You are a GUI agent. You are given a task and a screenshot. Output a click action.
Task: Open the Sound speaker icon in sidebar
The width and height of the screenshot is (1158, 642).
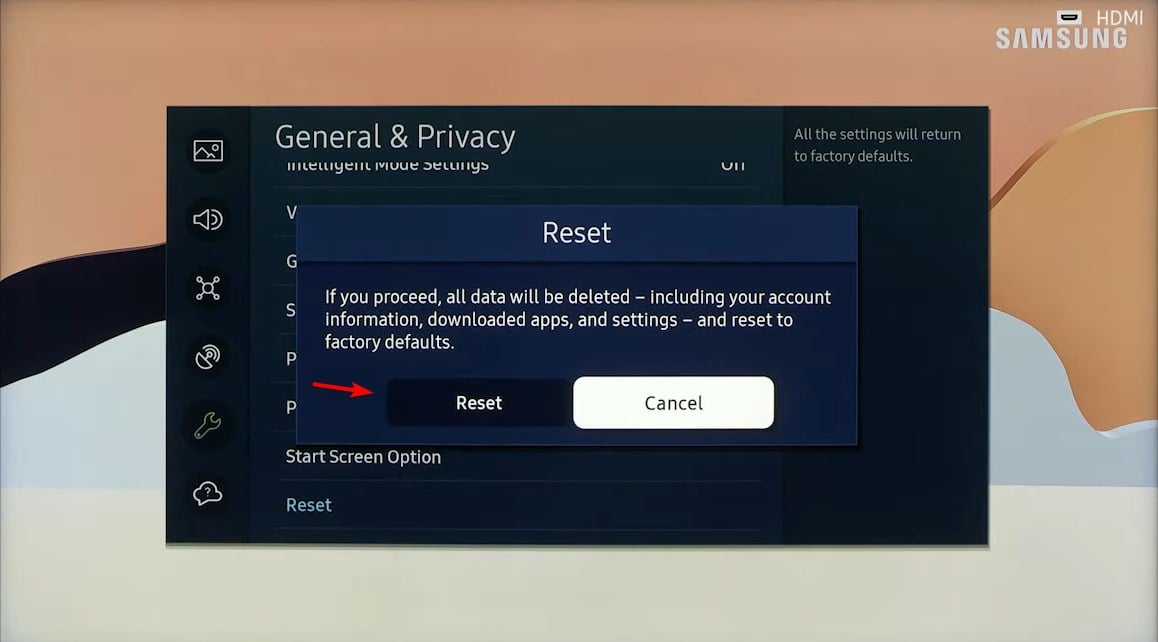[208, 219]
